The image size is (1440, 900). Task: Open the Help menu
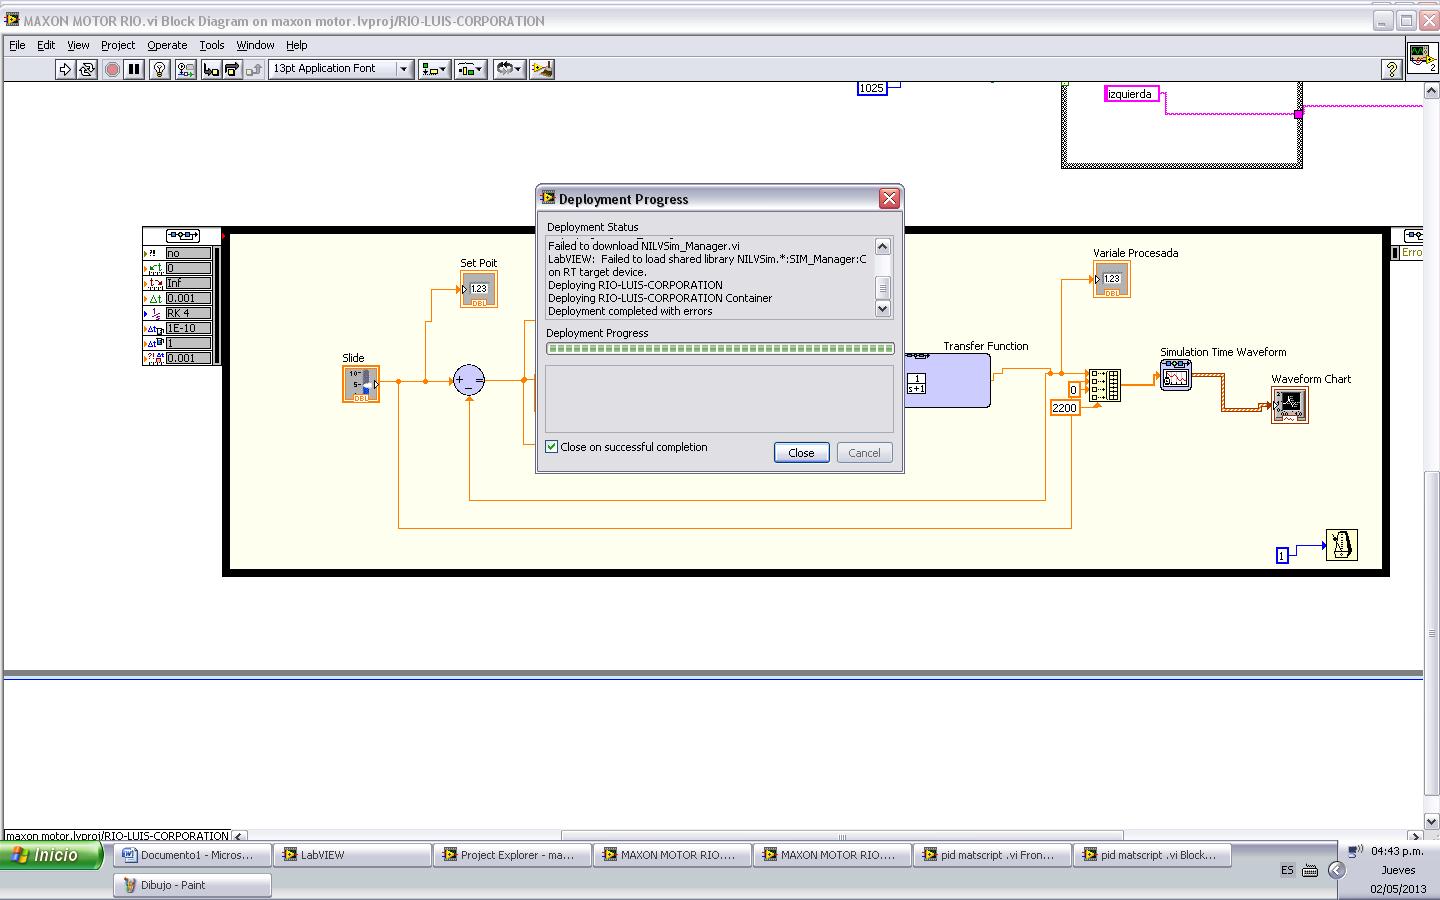click(x=297, y=45)
